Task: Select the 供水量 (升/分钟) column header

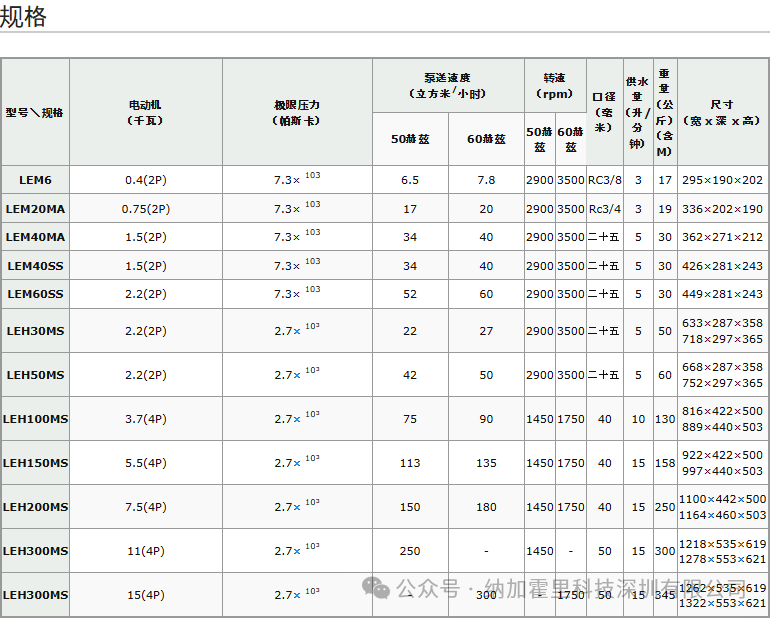Action: click(x=638, y=113)
